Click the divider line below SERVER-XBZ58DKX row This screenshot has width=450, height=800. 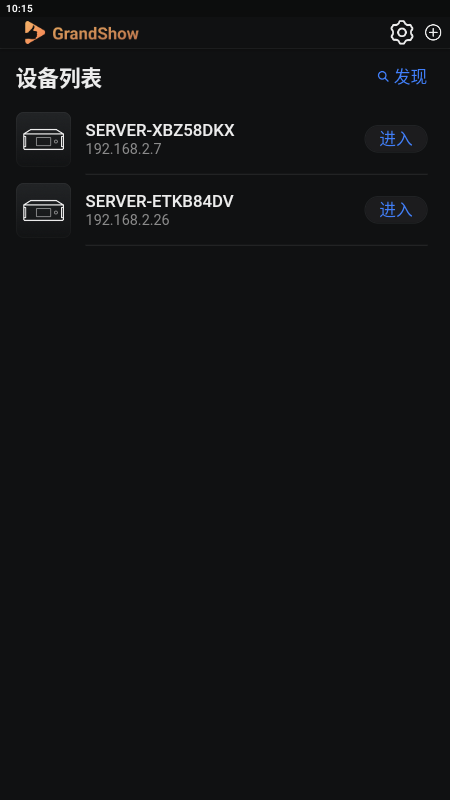[257, 174]
